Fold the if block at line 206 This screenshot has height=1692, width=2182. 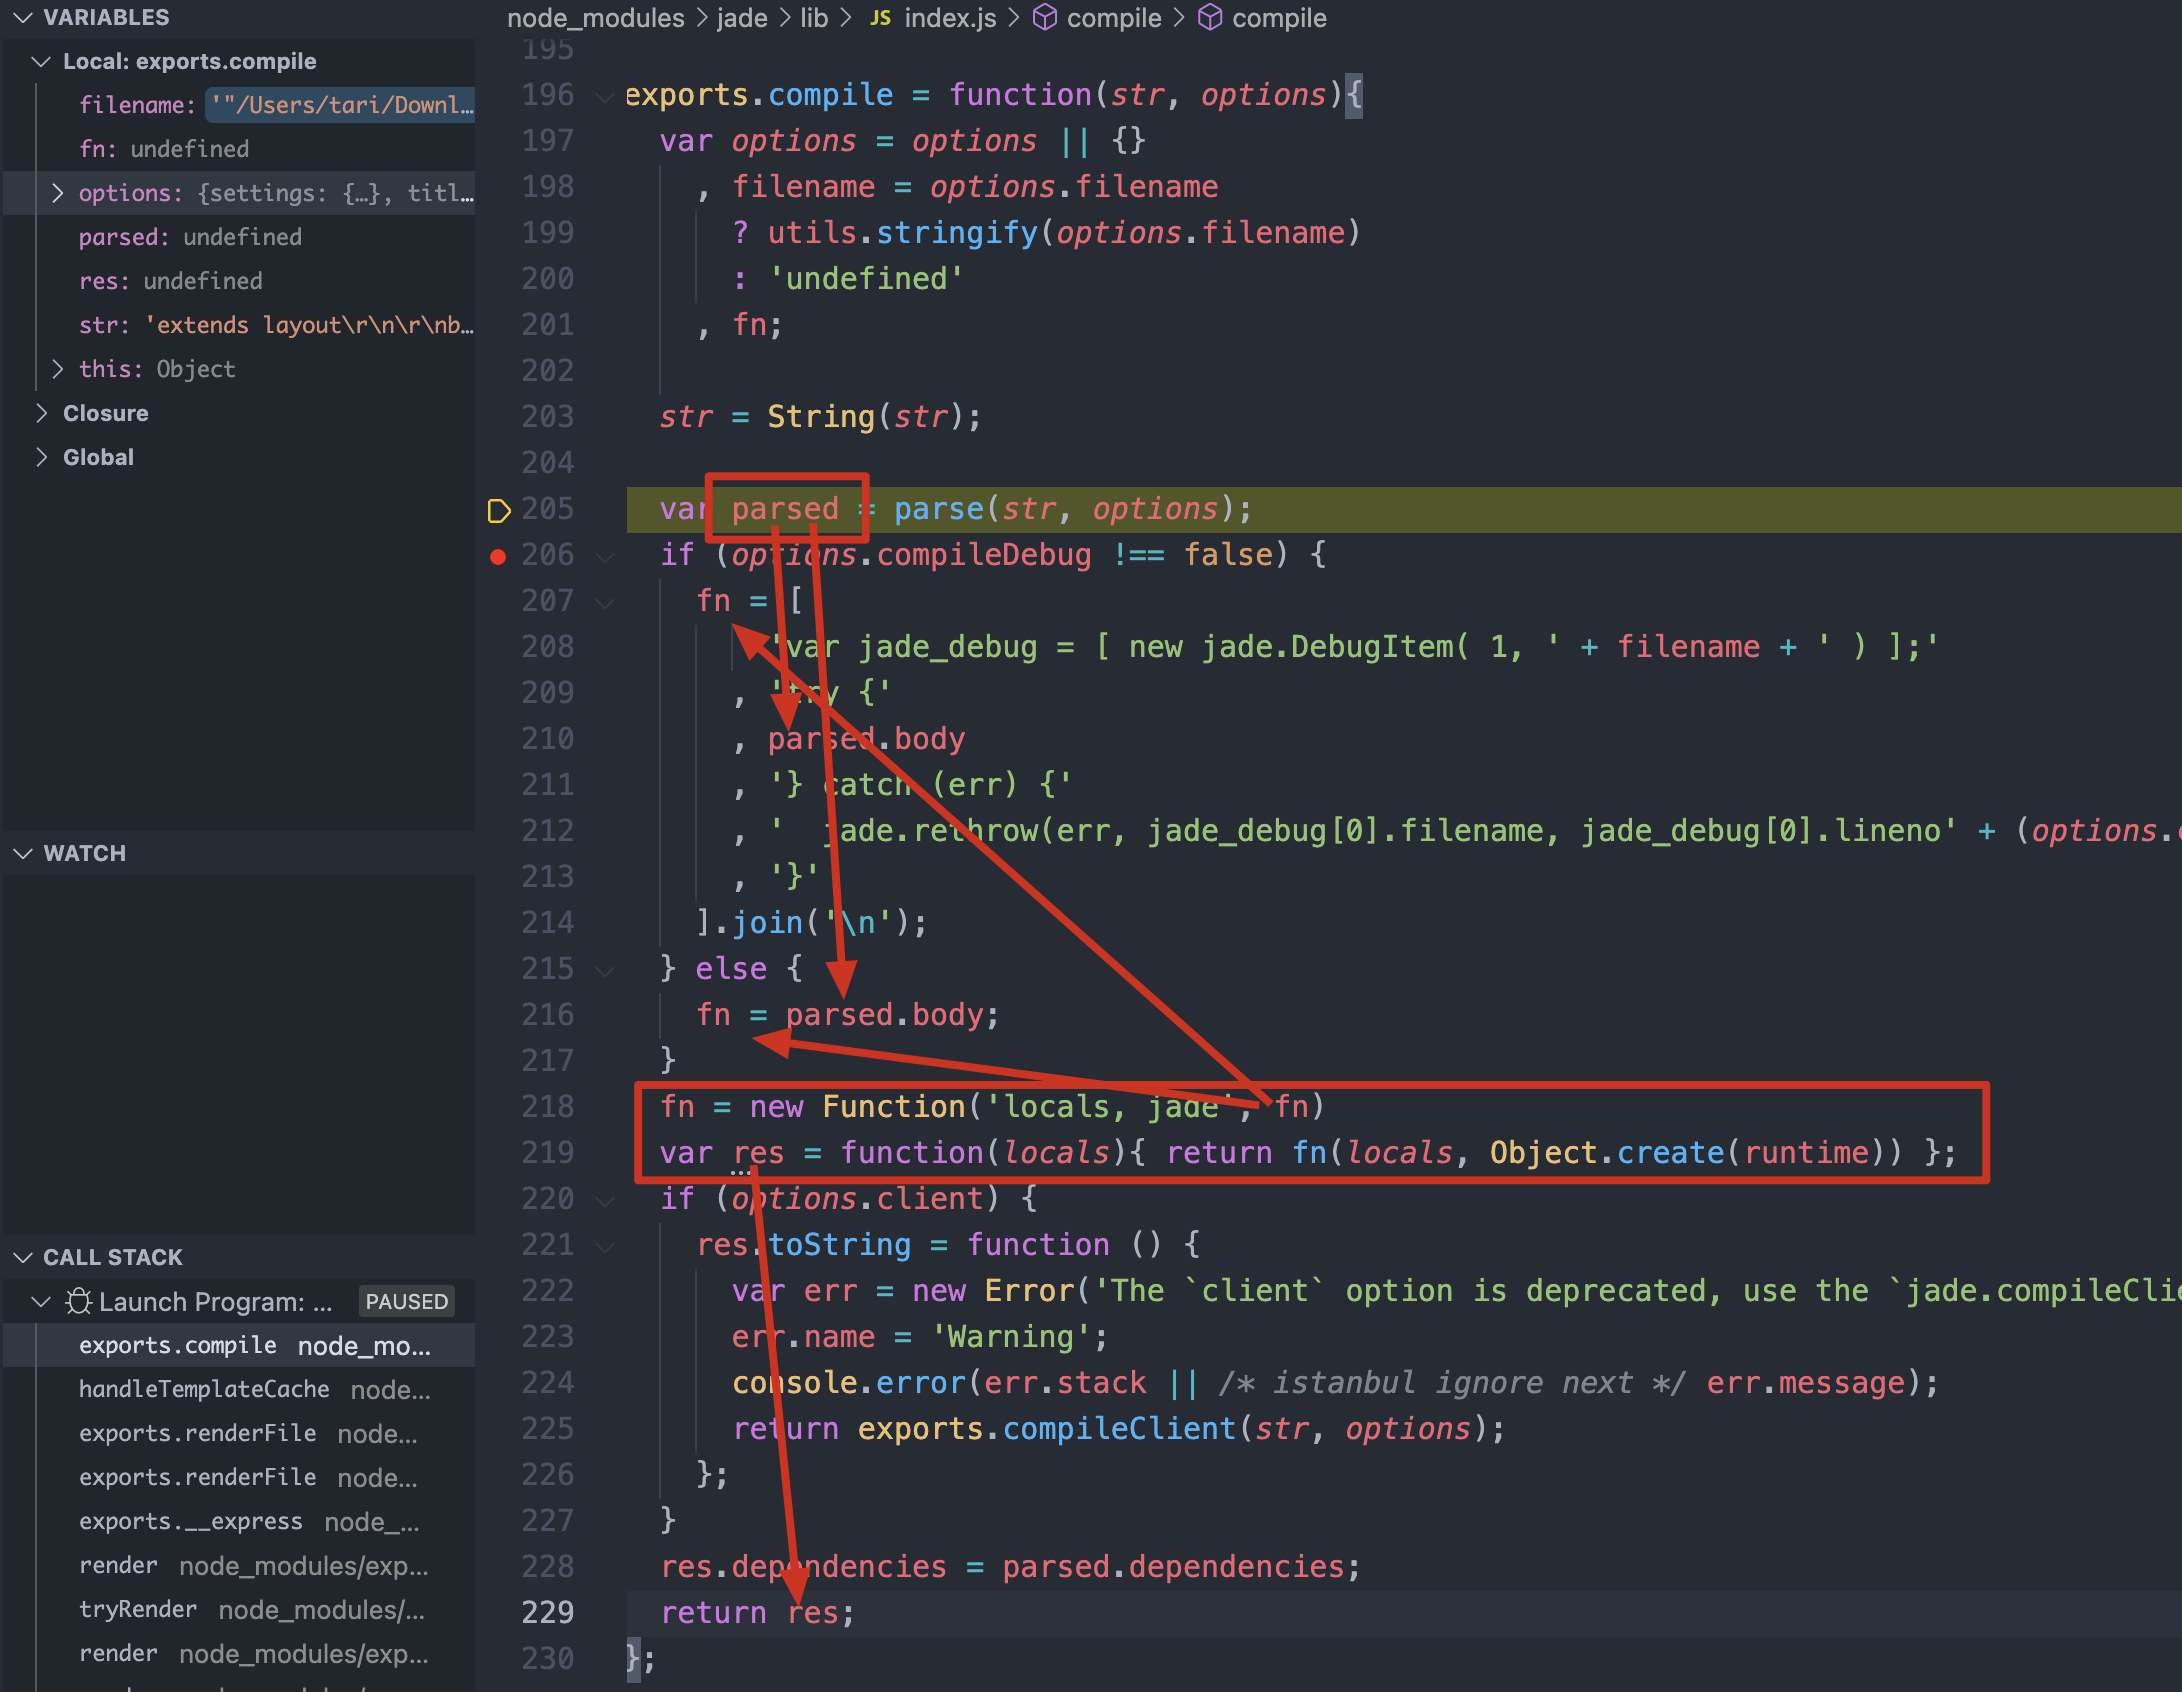[x=605, y=556]
